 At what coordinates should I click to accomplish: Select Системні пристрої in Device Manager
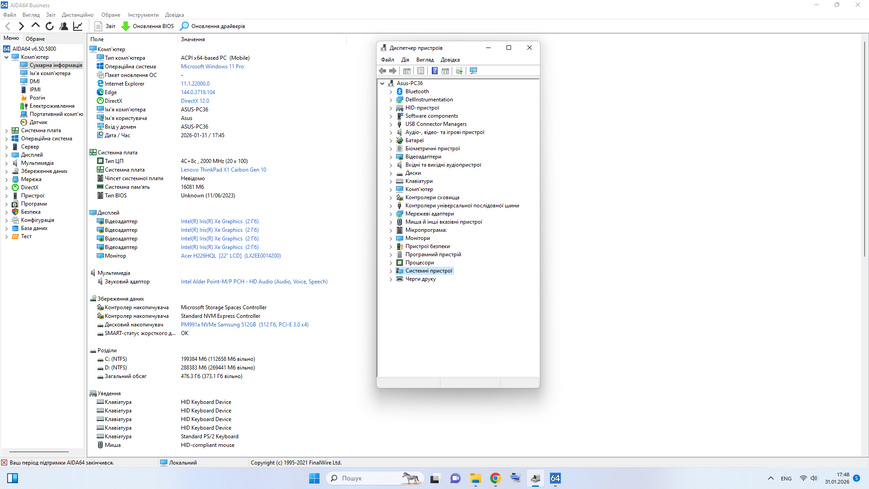tap(428, 271)
